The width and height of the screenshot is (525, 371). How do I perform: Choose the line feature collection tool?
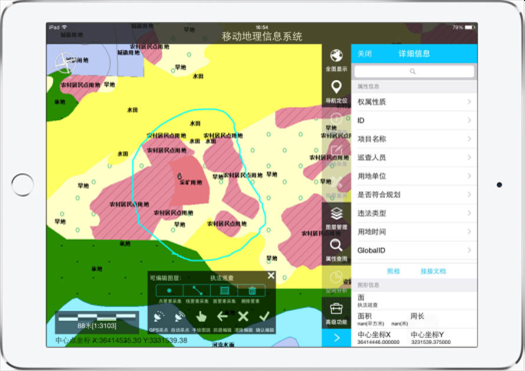pyautogui.click(x=197, y=291)
